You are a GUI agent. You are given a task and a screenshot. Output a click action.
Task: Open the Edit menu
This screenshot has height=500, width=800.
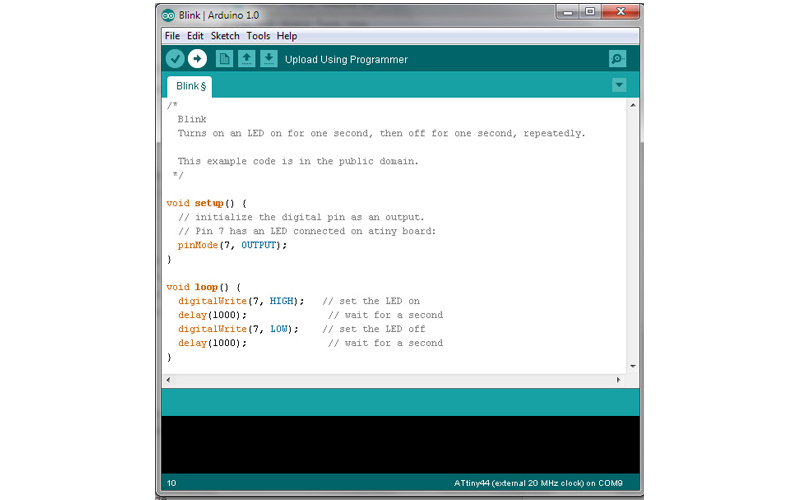(195, 36)
